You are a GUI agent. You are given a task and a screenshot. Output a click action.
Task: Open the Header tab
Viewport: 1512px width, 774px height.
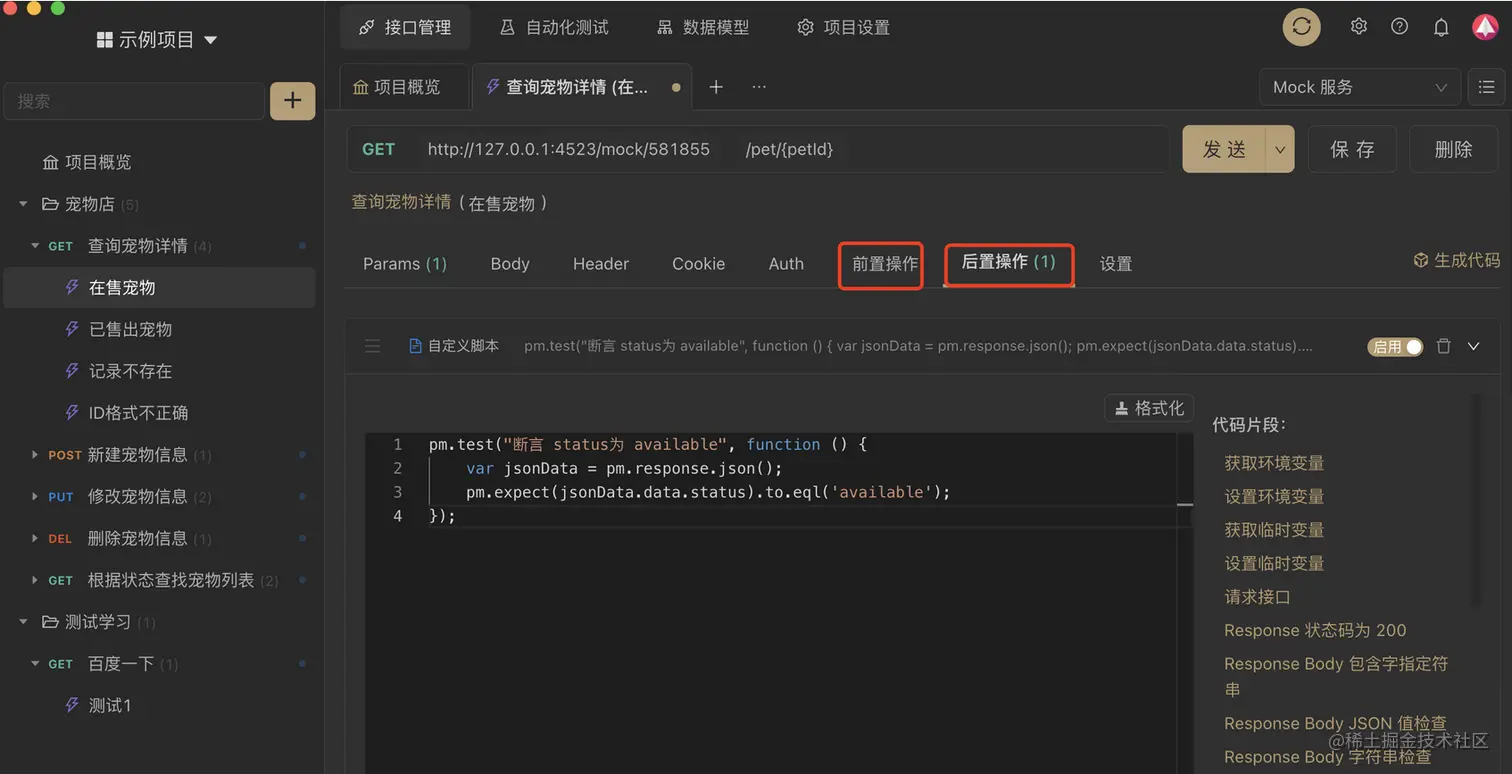(x=601, y=264)
